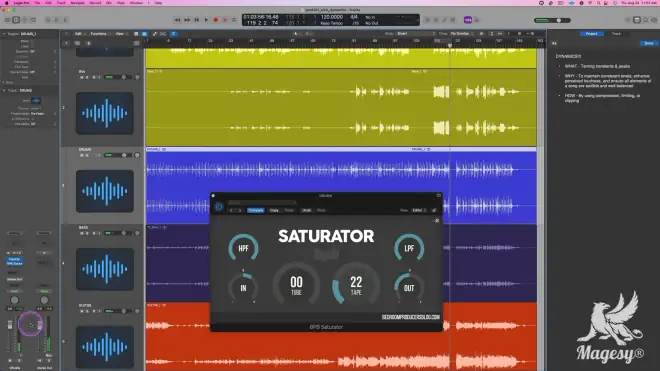
Task: Switch to the Track tab in notes panel
Action: click(x=616, y=34)
